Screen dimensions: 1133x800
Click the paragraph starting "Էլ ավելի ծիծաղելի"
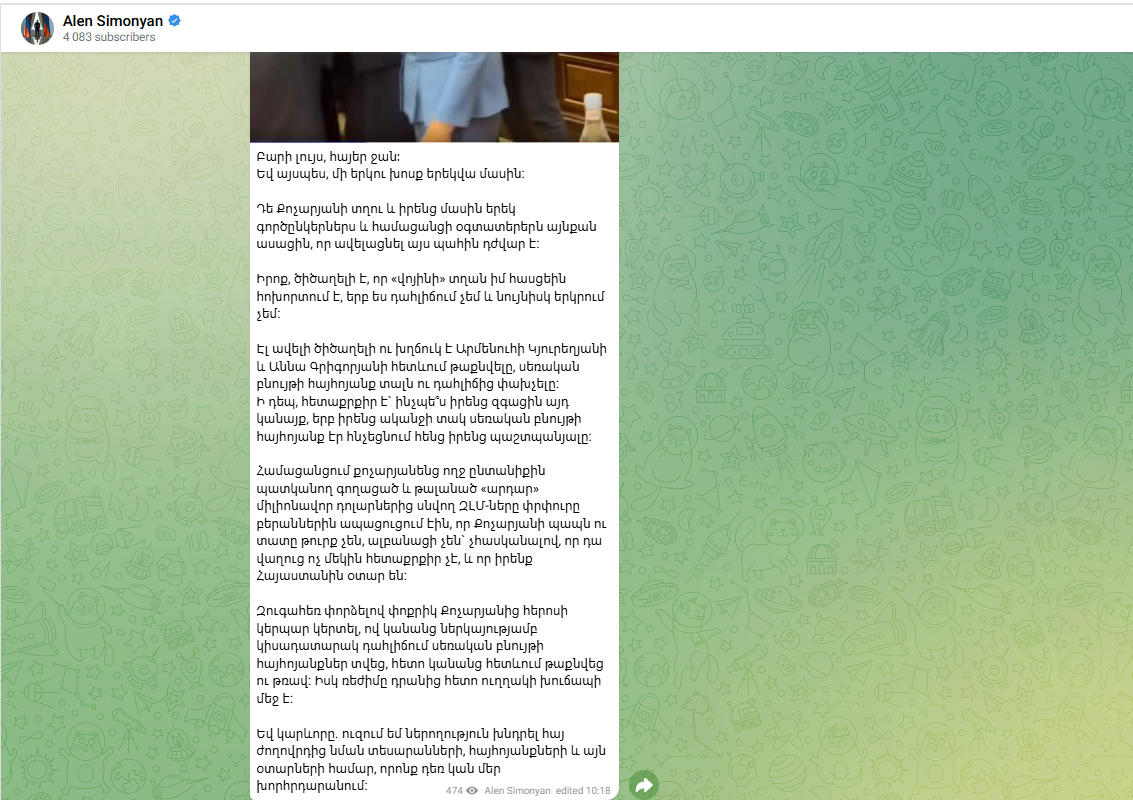click(x=432, y=365)
